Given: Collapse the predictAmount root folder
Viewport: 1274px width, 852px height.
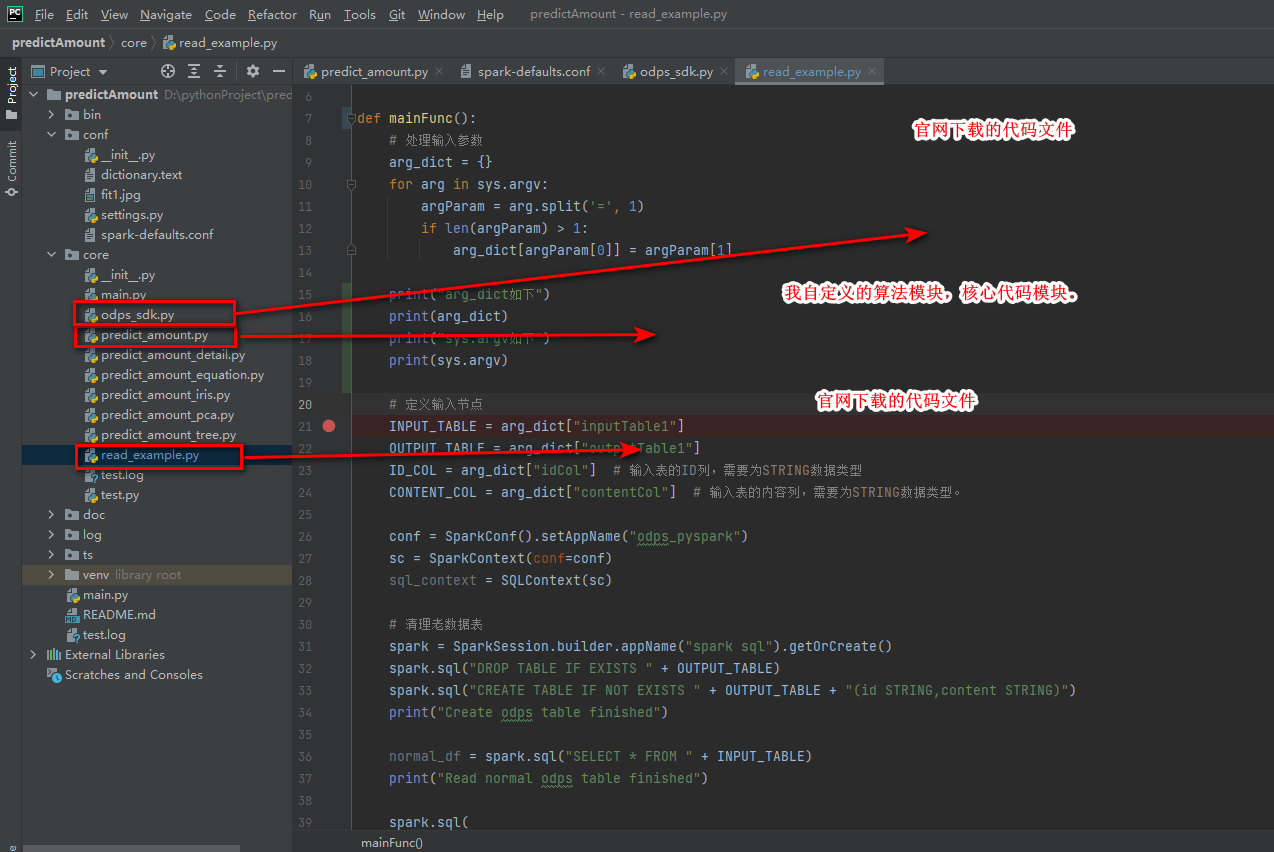Looking at the screenshot, I should (33, 95).
